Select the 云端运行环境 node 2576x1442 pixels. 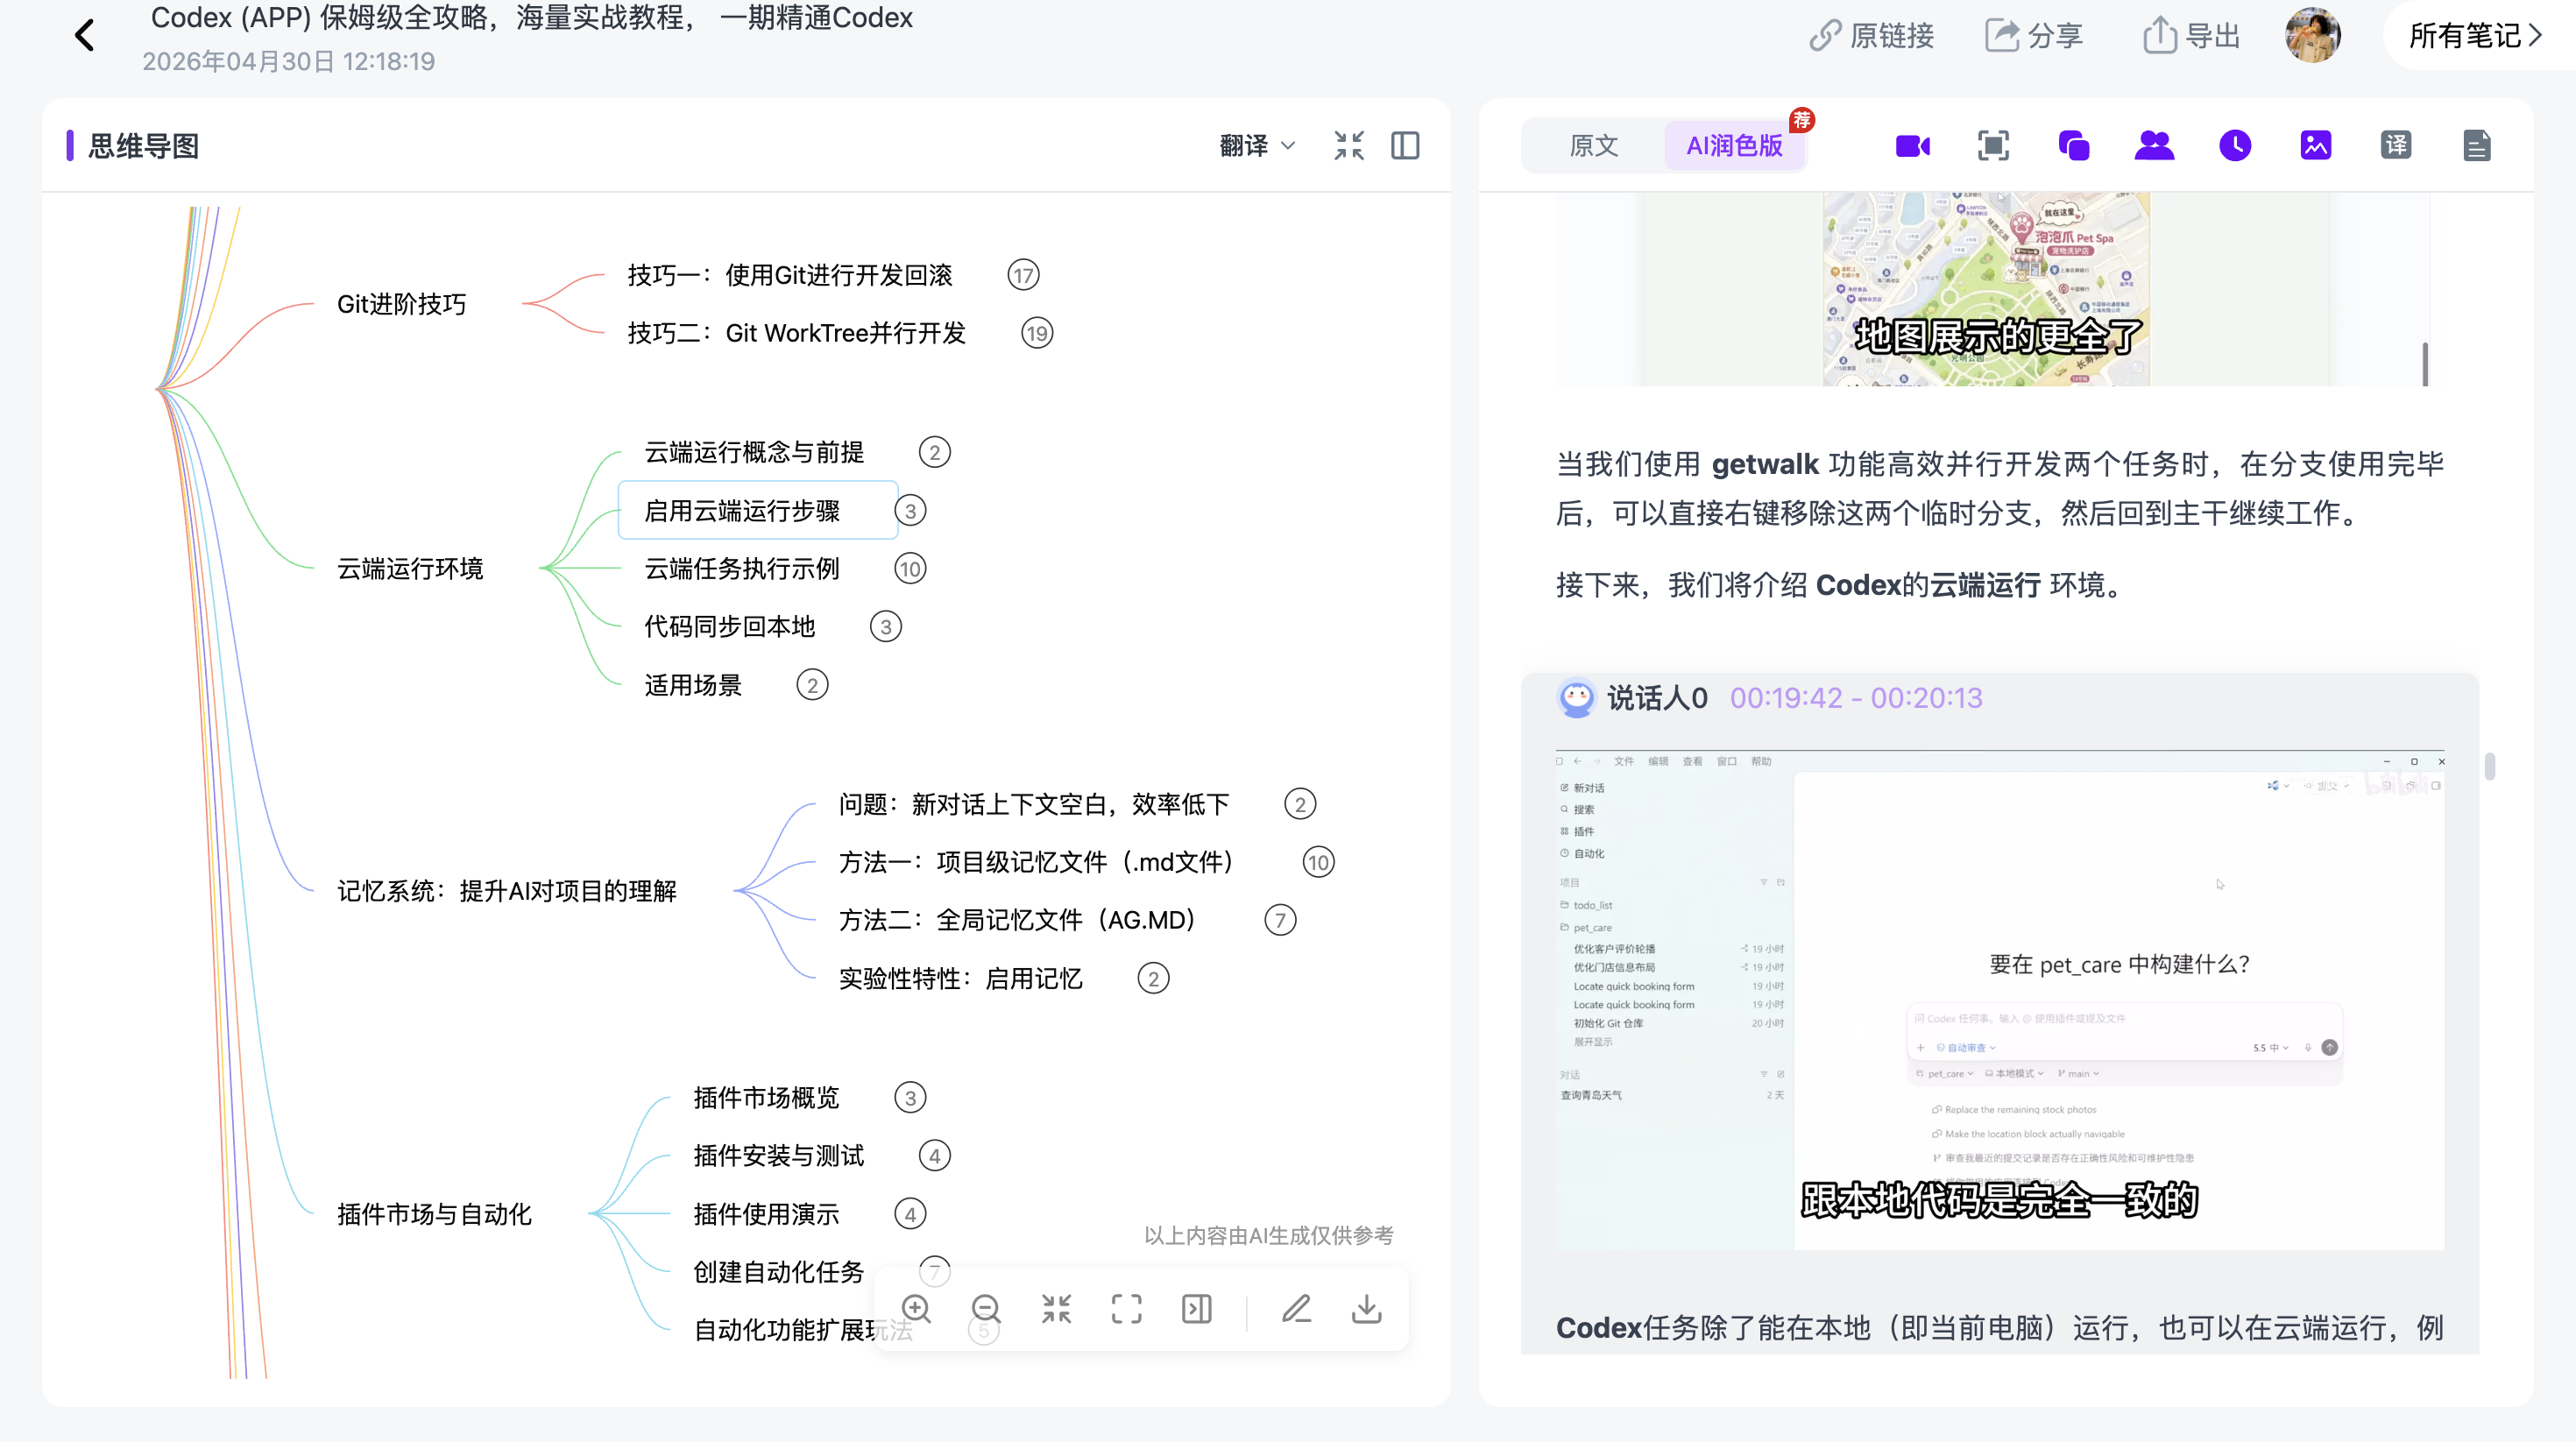click(x=410, y=569)
